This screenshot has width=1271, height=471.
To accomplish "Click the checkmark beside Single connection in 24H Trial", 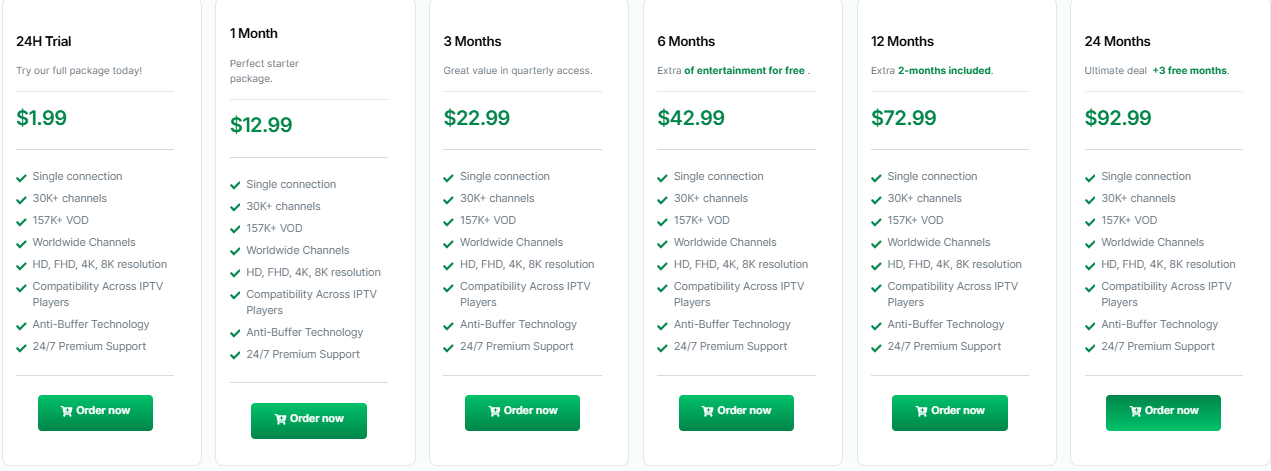I will point(22,177).
